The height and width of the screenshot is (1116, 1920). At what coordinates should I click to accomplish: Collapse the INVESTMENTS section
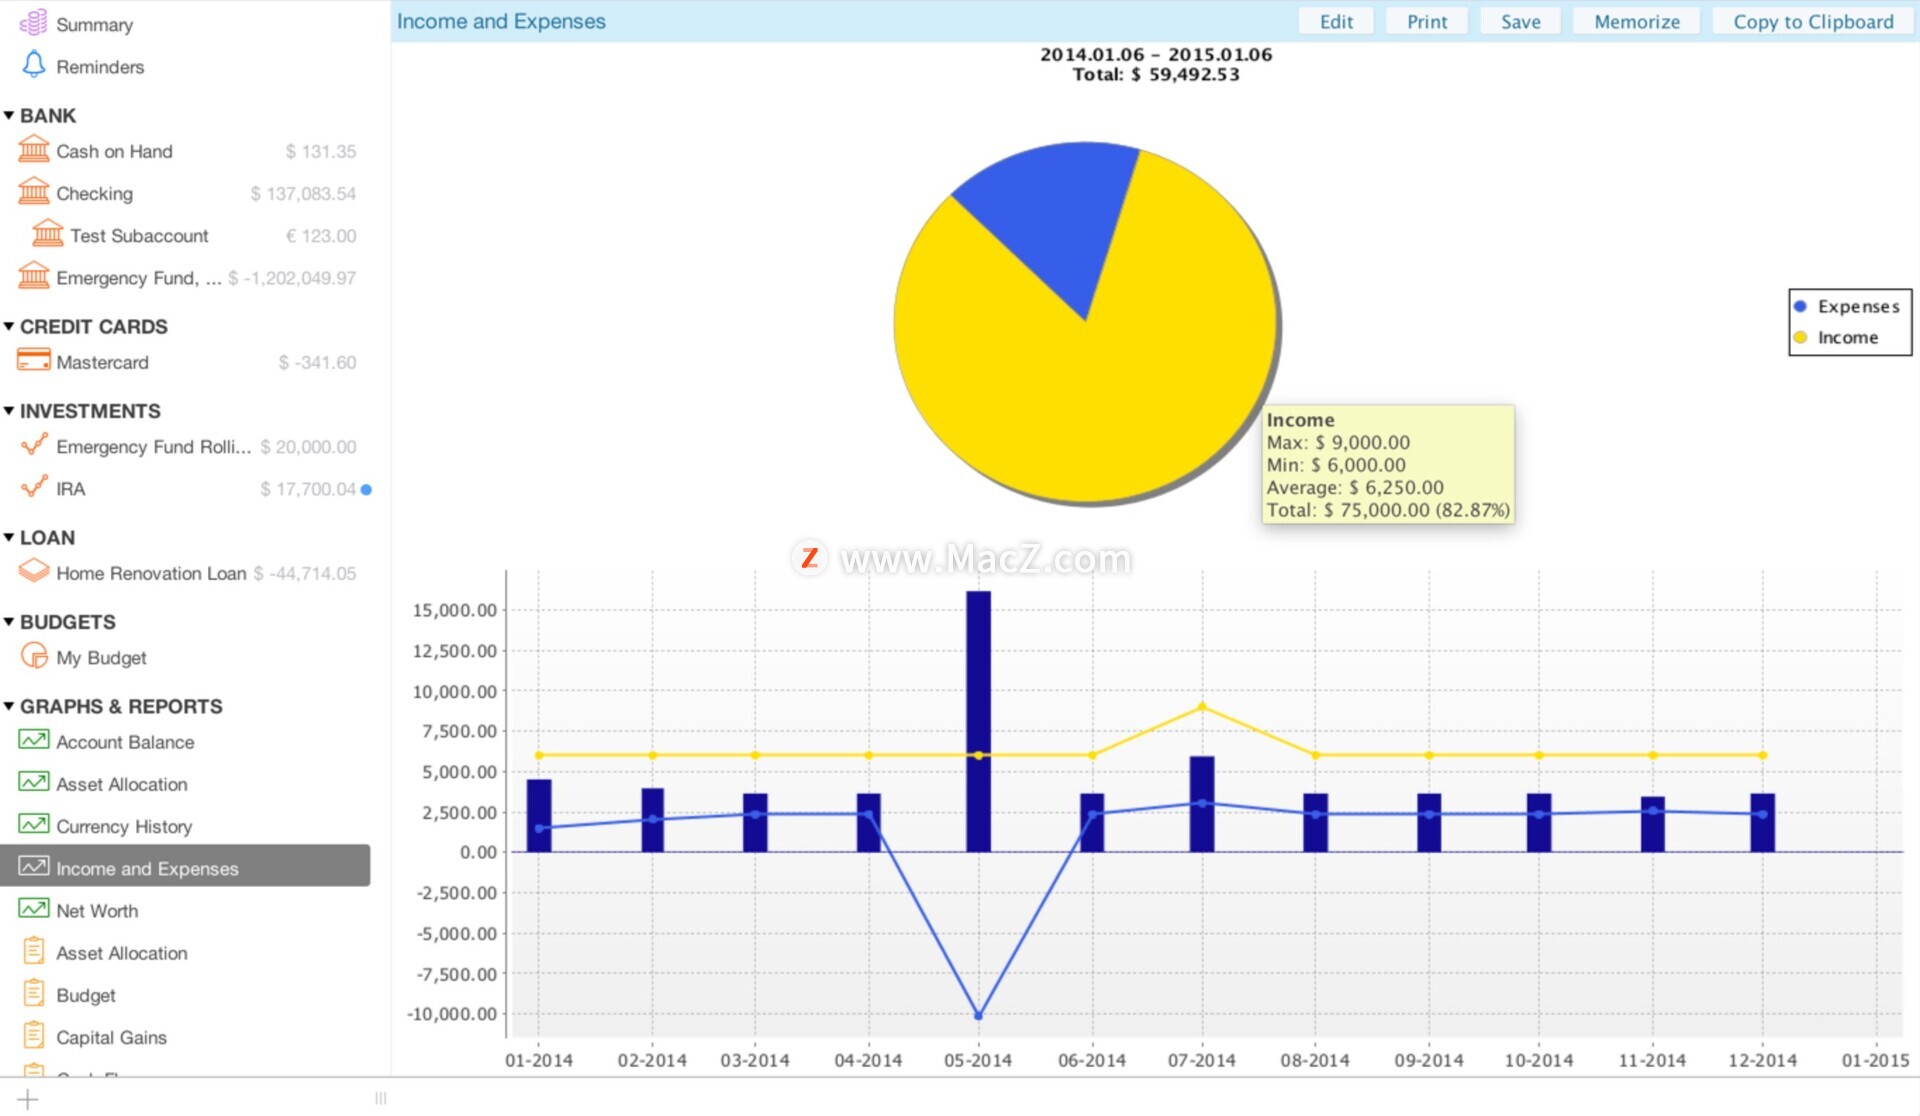(x=9, y=410)
